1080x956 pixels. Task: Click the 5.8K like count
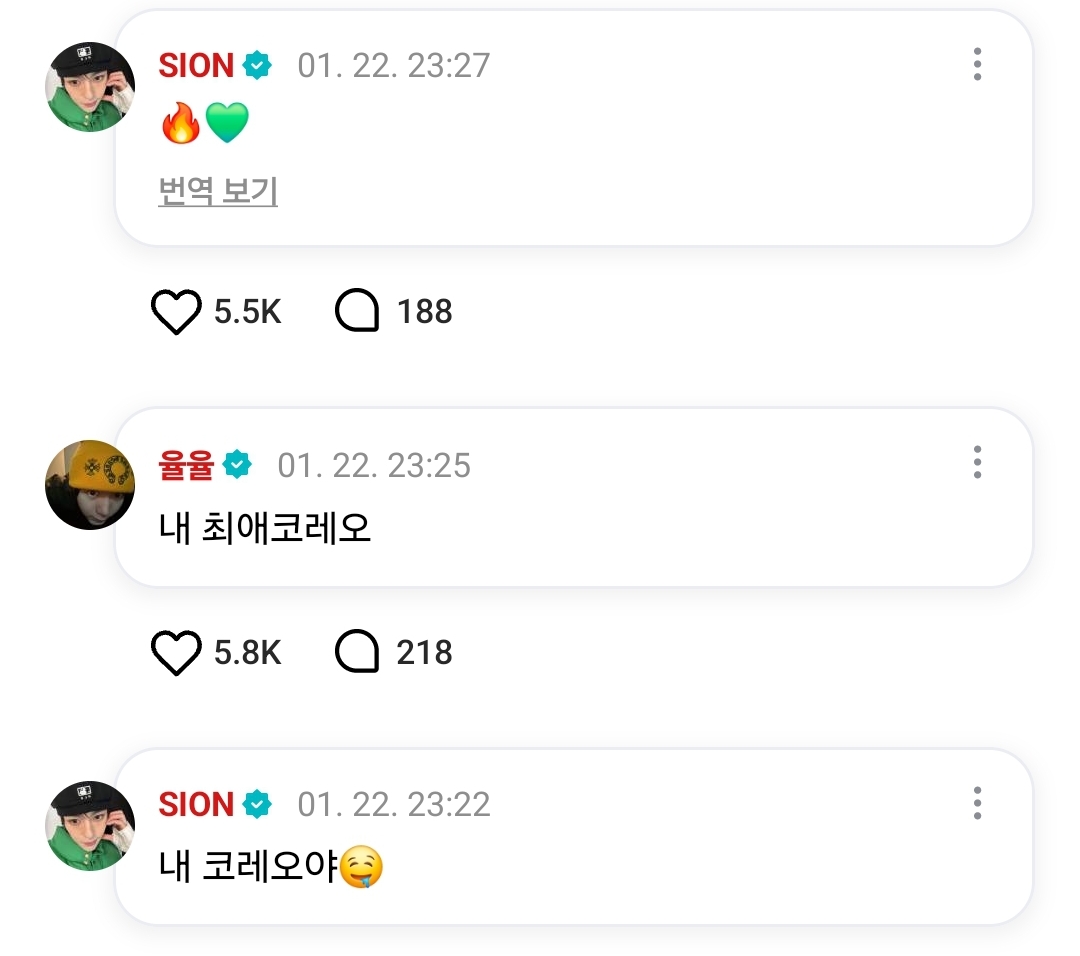pos(248,654)
